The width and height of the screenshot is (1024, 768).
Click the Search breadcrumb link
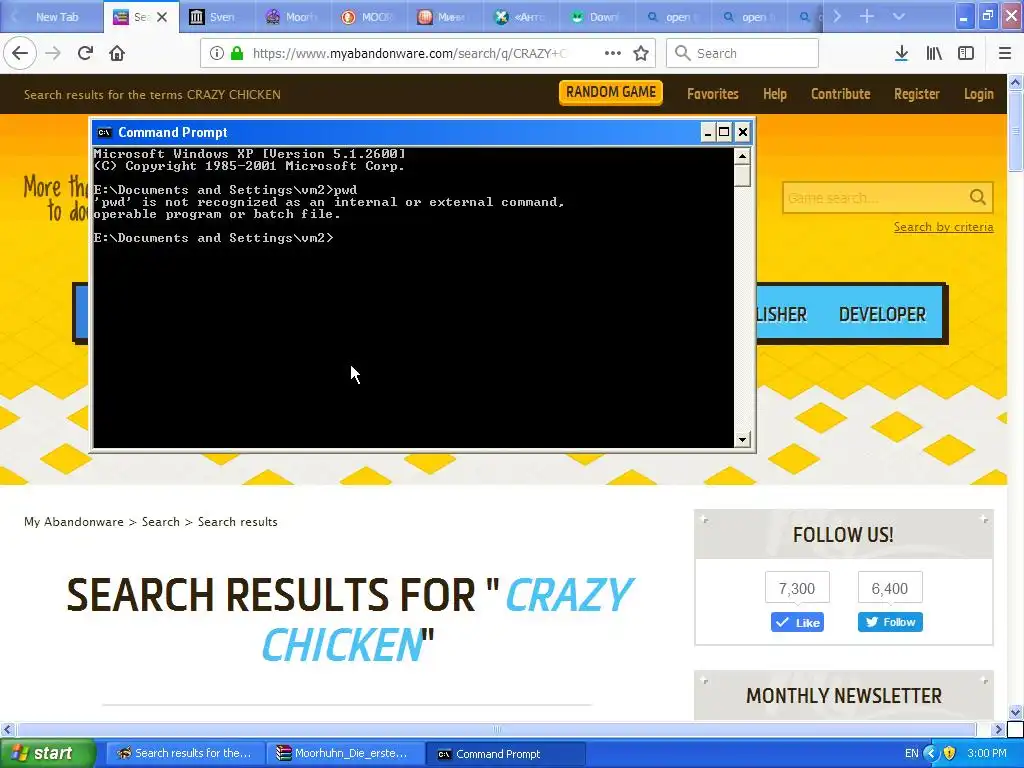161,522
